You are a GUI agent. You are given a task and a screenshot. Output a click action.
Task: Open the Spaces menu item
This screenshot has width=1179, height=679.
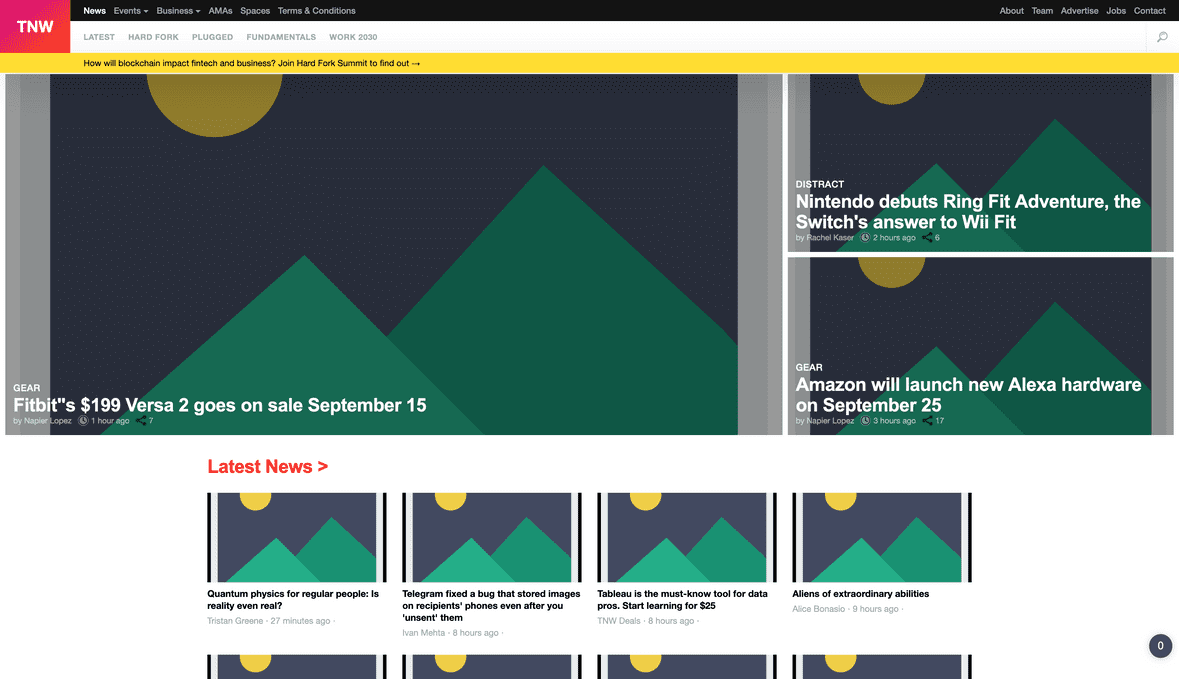(x=254, y=11)
